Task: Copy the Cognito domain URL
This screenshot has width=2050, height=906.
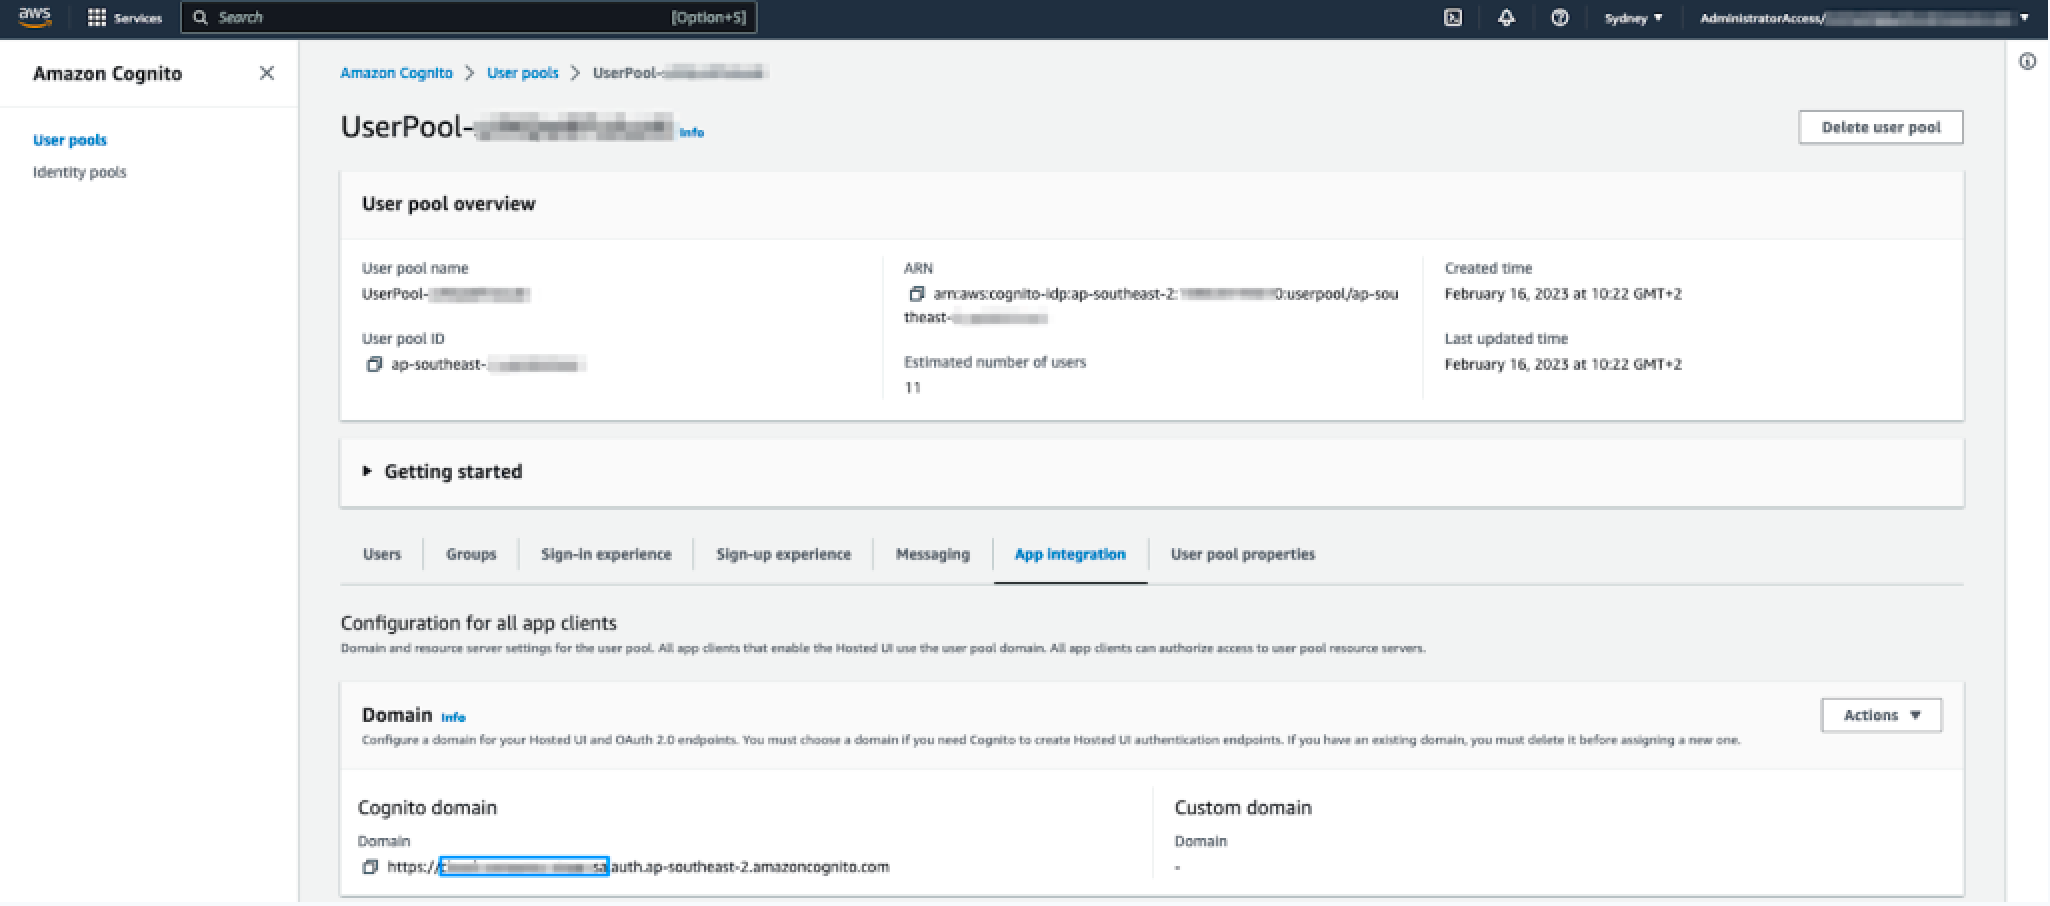Action: coord(370,867)
